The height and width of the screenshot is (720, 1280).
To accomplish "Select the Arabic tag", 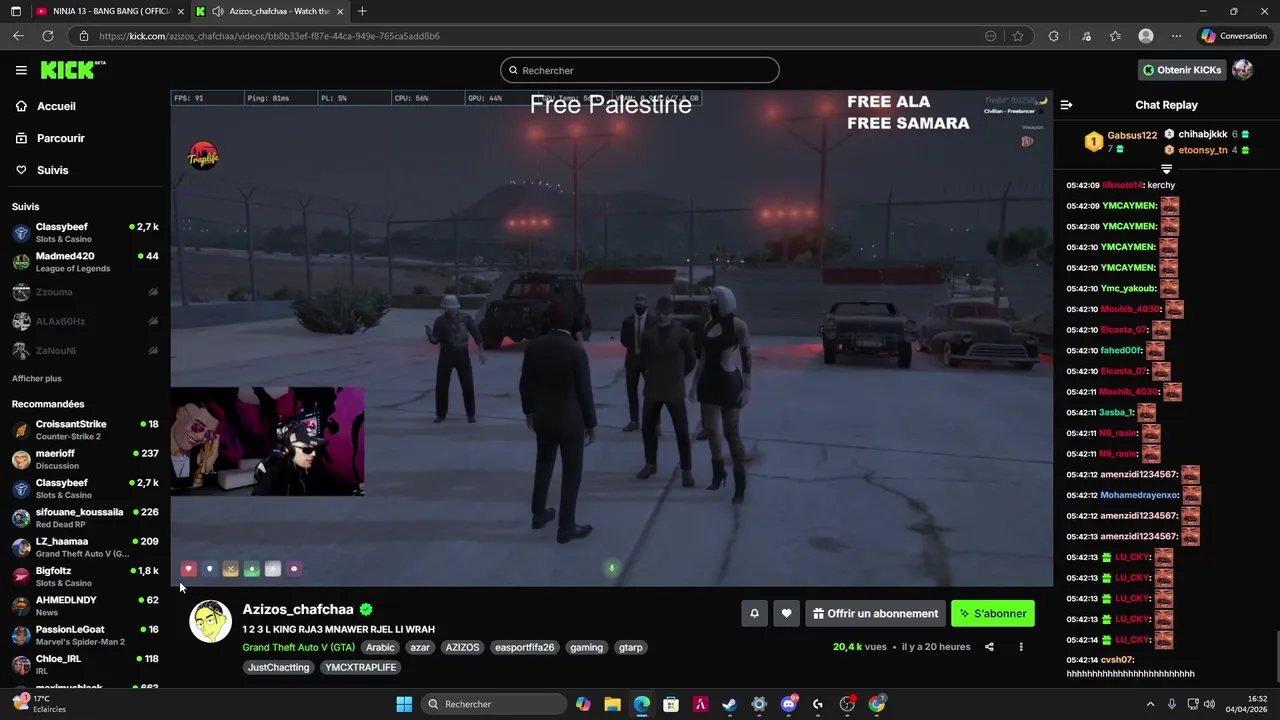I will tap(380, 647).
